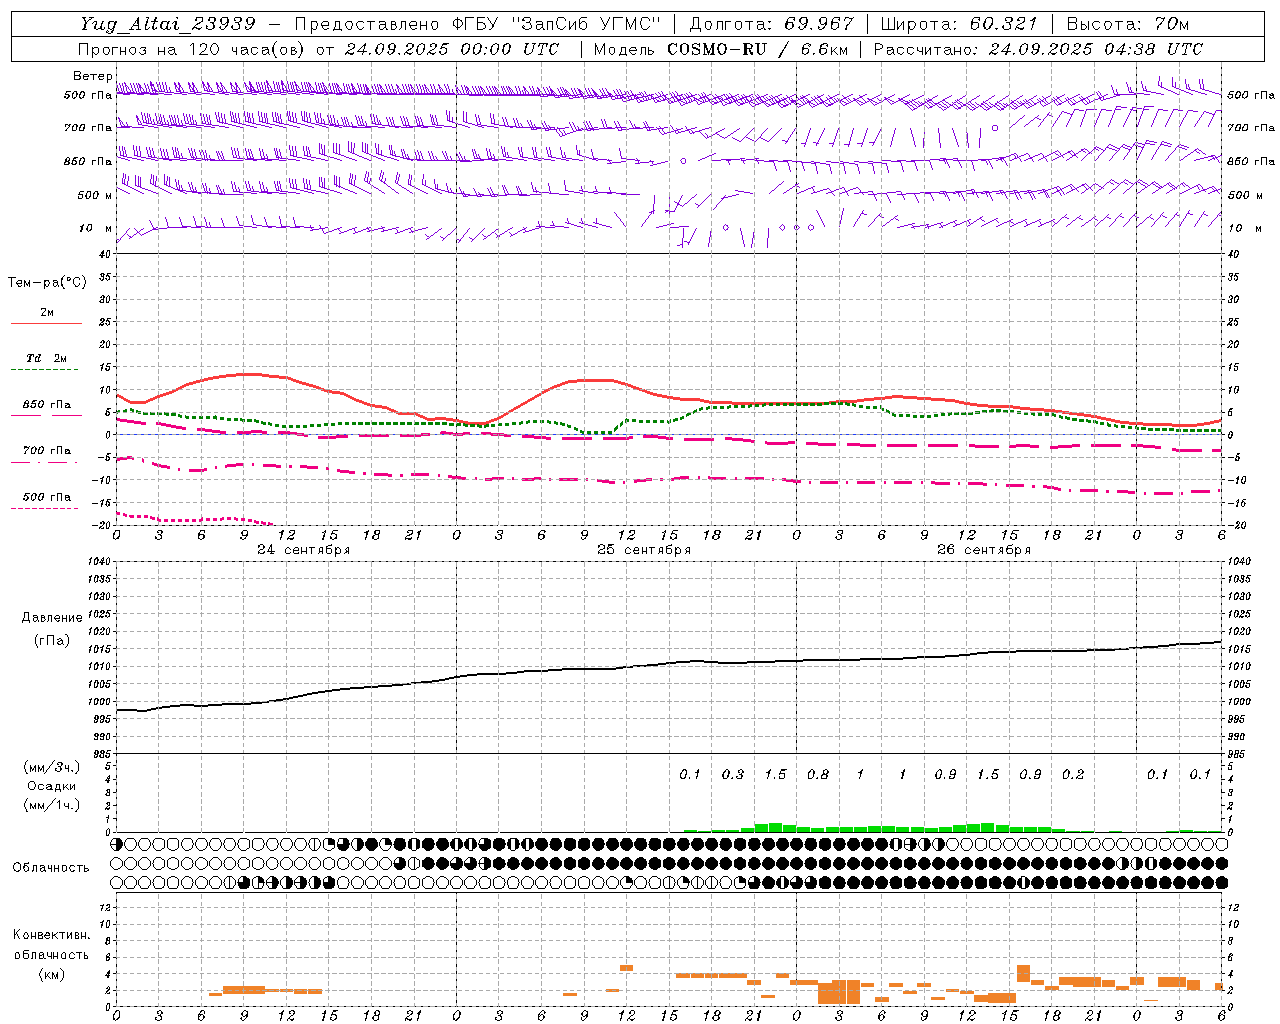1280x1024 pixels.
Task: Click the 'Модель COSMO-RU / 6.6км' label
Action: tap(721, 49)
